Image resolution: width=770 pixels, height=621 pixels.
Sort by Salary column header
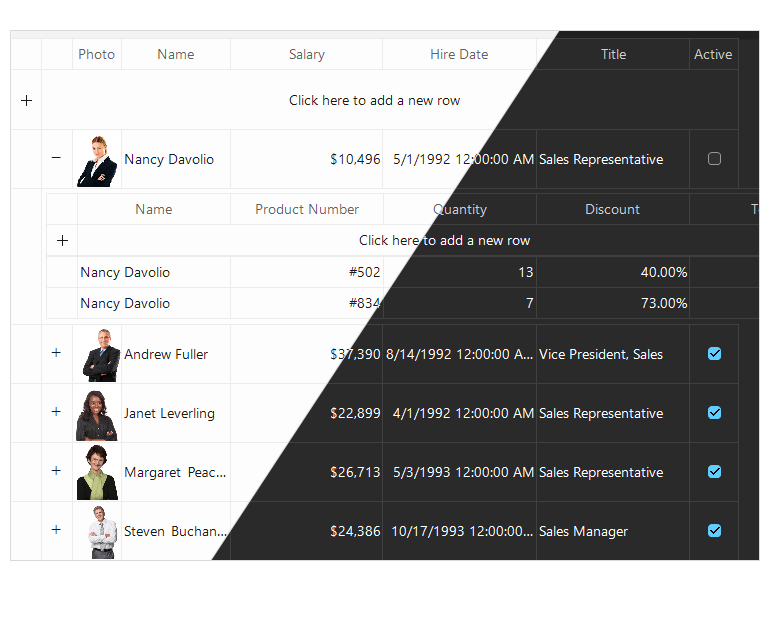[x=307, y=54]
